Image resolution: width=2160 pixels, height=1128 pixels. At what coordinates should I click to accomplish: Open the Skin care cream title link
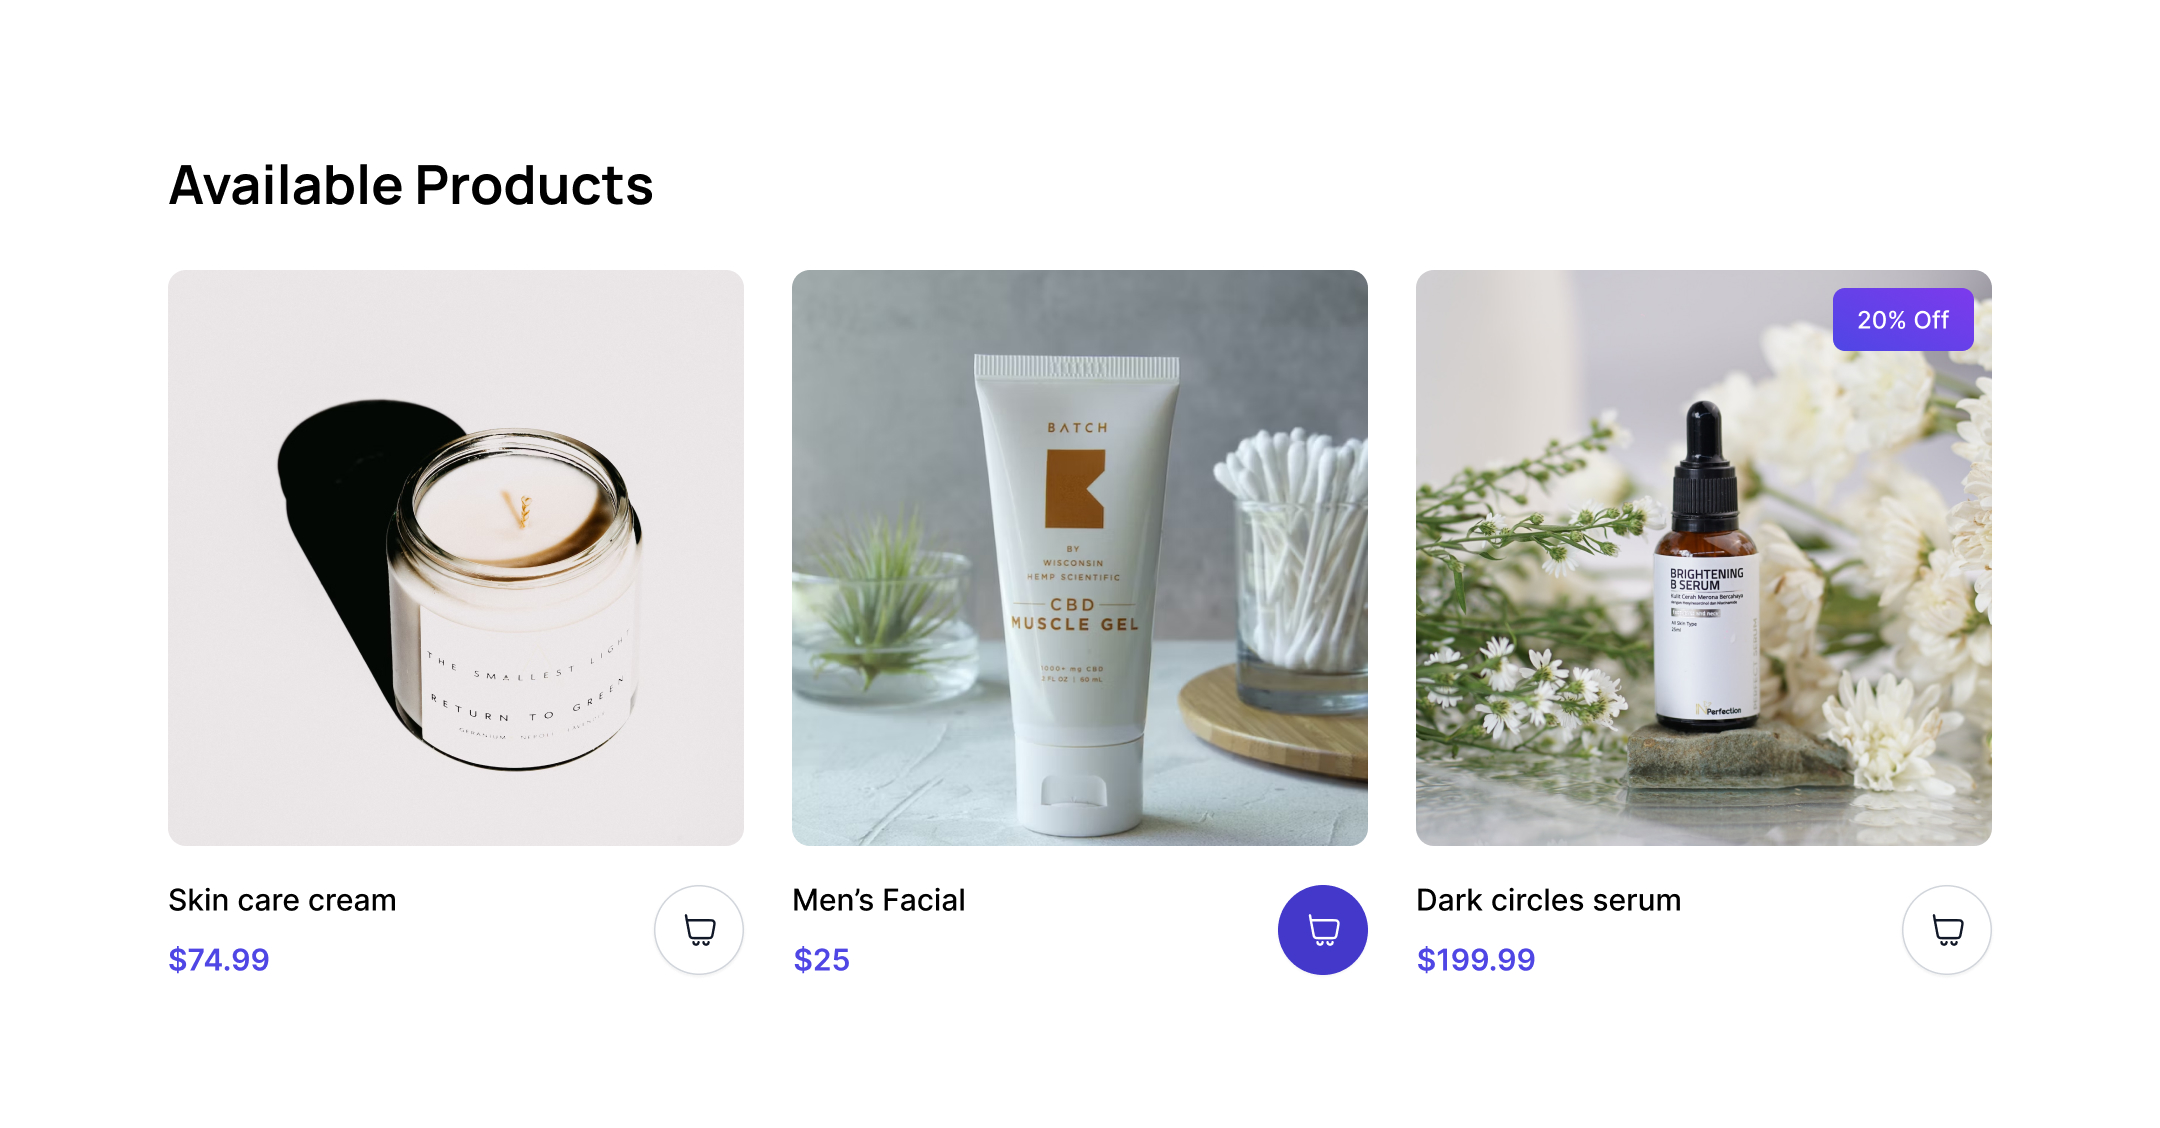pyautogui.click(x=282, y=900)
